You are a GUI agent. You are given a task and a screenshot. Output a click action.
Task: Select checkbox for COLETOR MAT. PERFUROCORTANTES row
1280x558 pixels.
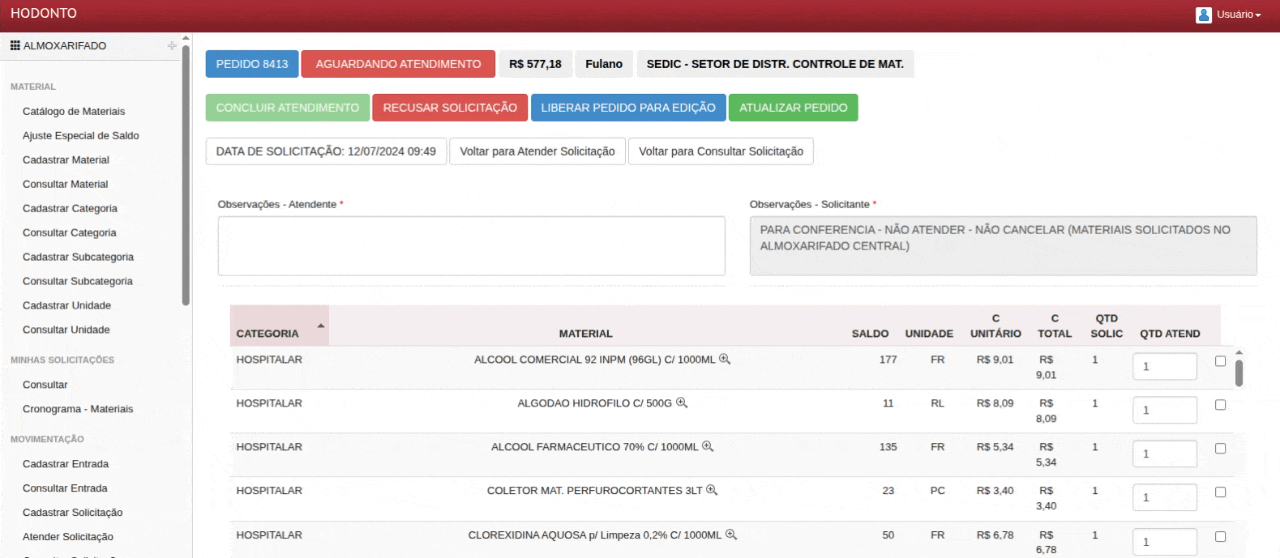(x=1220, y=492)
